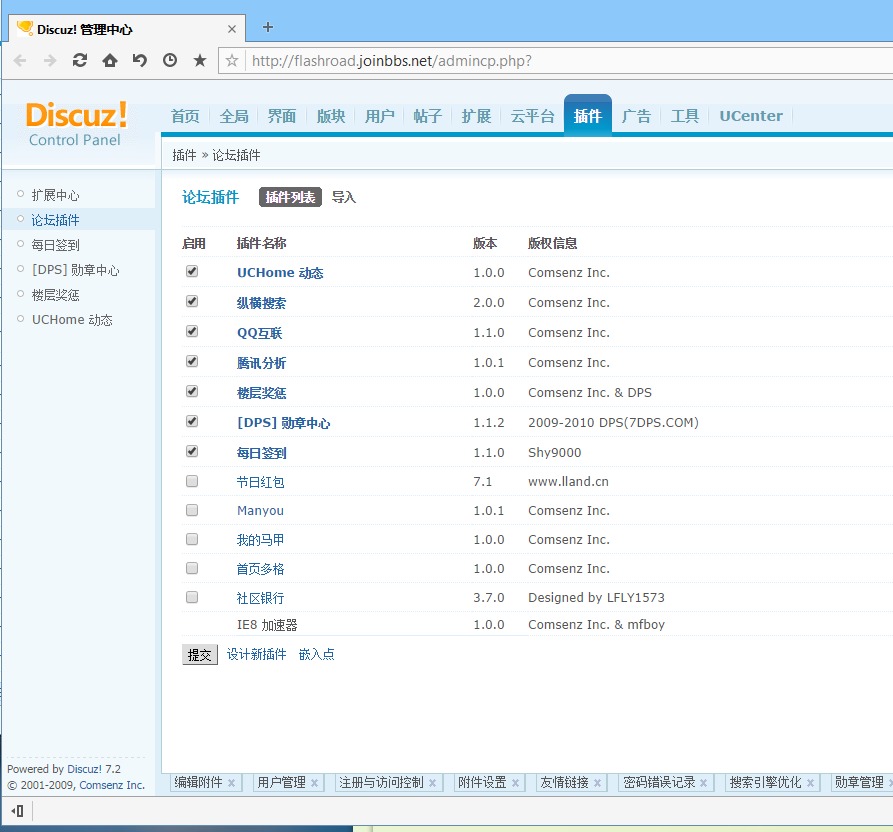Enable the 首页多格 plugin checkbox
The width and height of the screenshot is (893, 832).
(192, 568)
